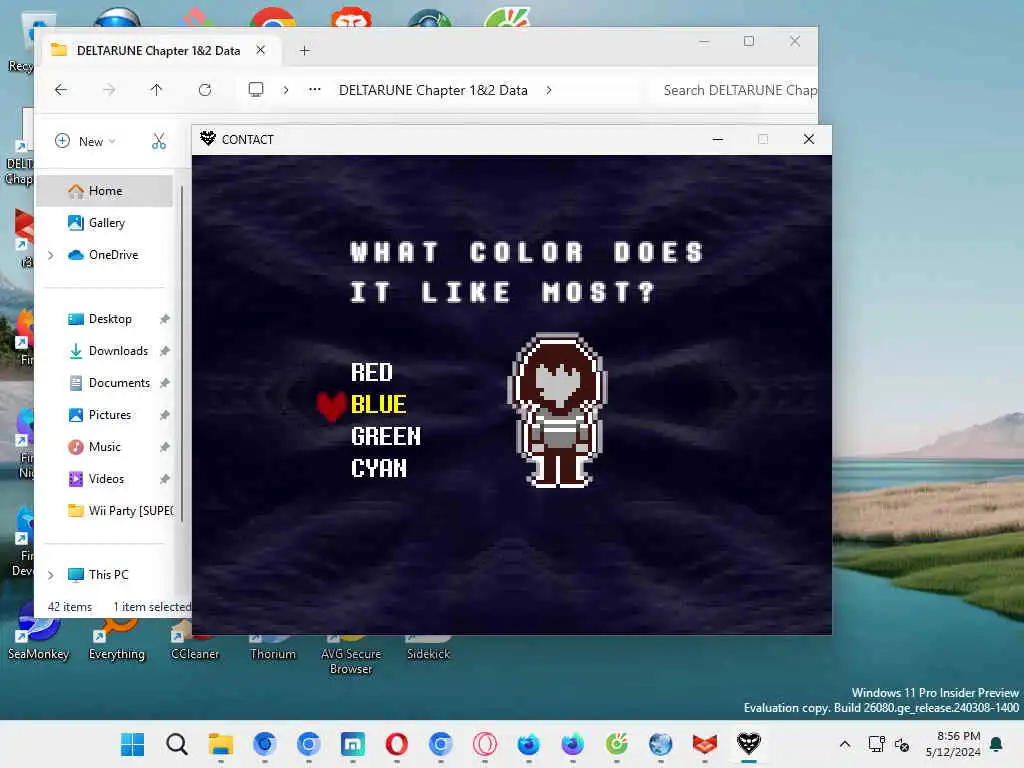Launch blue Firefox Developer icon on taskbar
The width and height of the screenshot is (1024, 768).
tap(528, 744)
